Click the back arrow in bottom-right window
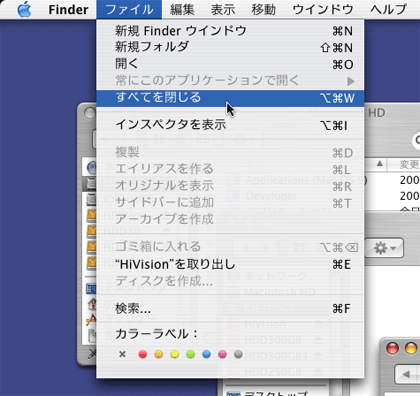Viewport: 420px width, 396px height. (x=407, y=374)
